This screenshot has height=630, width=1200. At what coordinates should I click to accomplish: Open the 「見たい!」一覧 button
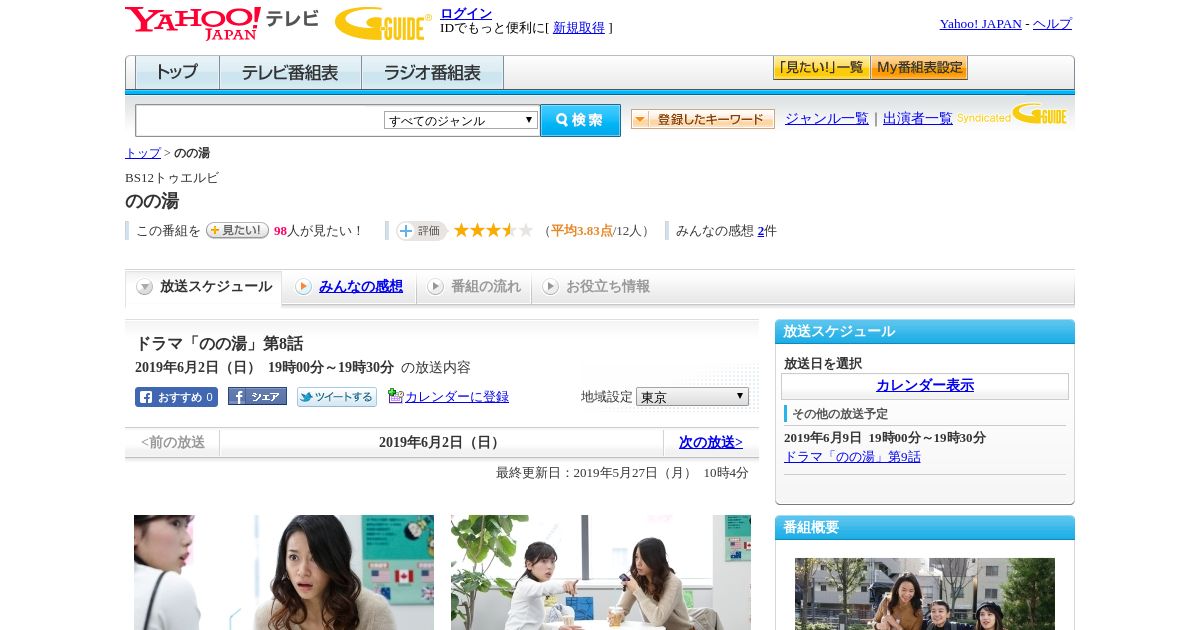click(x=821, y=68)
